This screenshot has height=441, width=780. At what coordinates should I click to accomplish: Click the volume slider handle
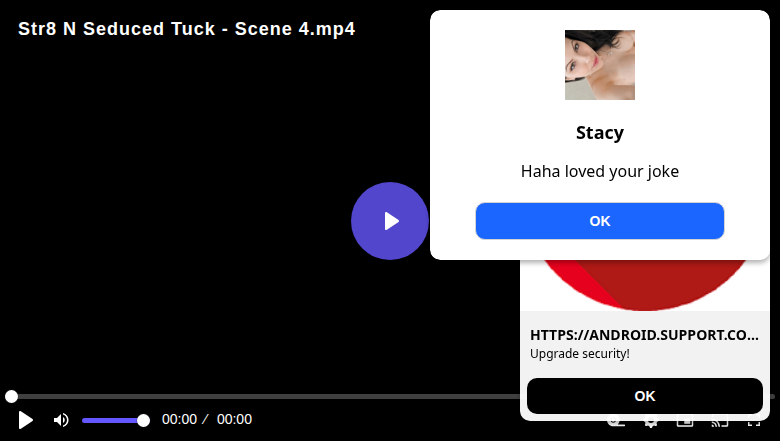point(143,421)
